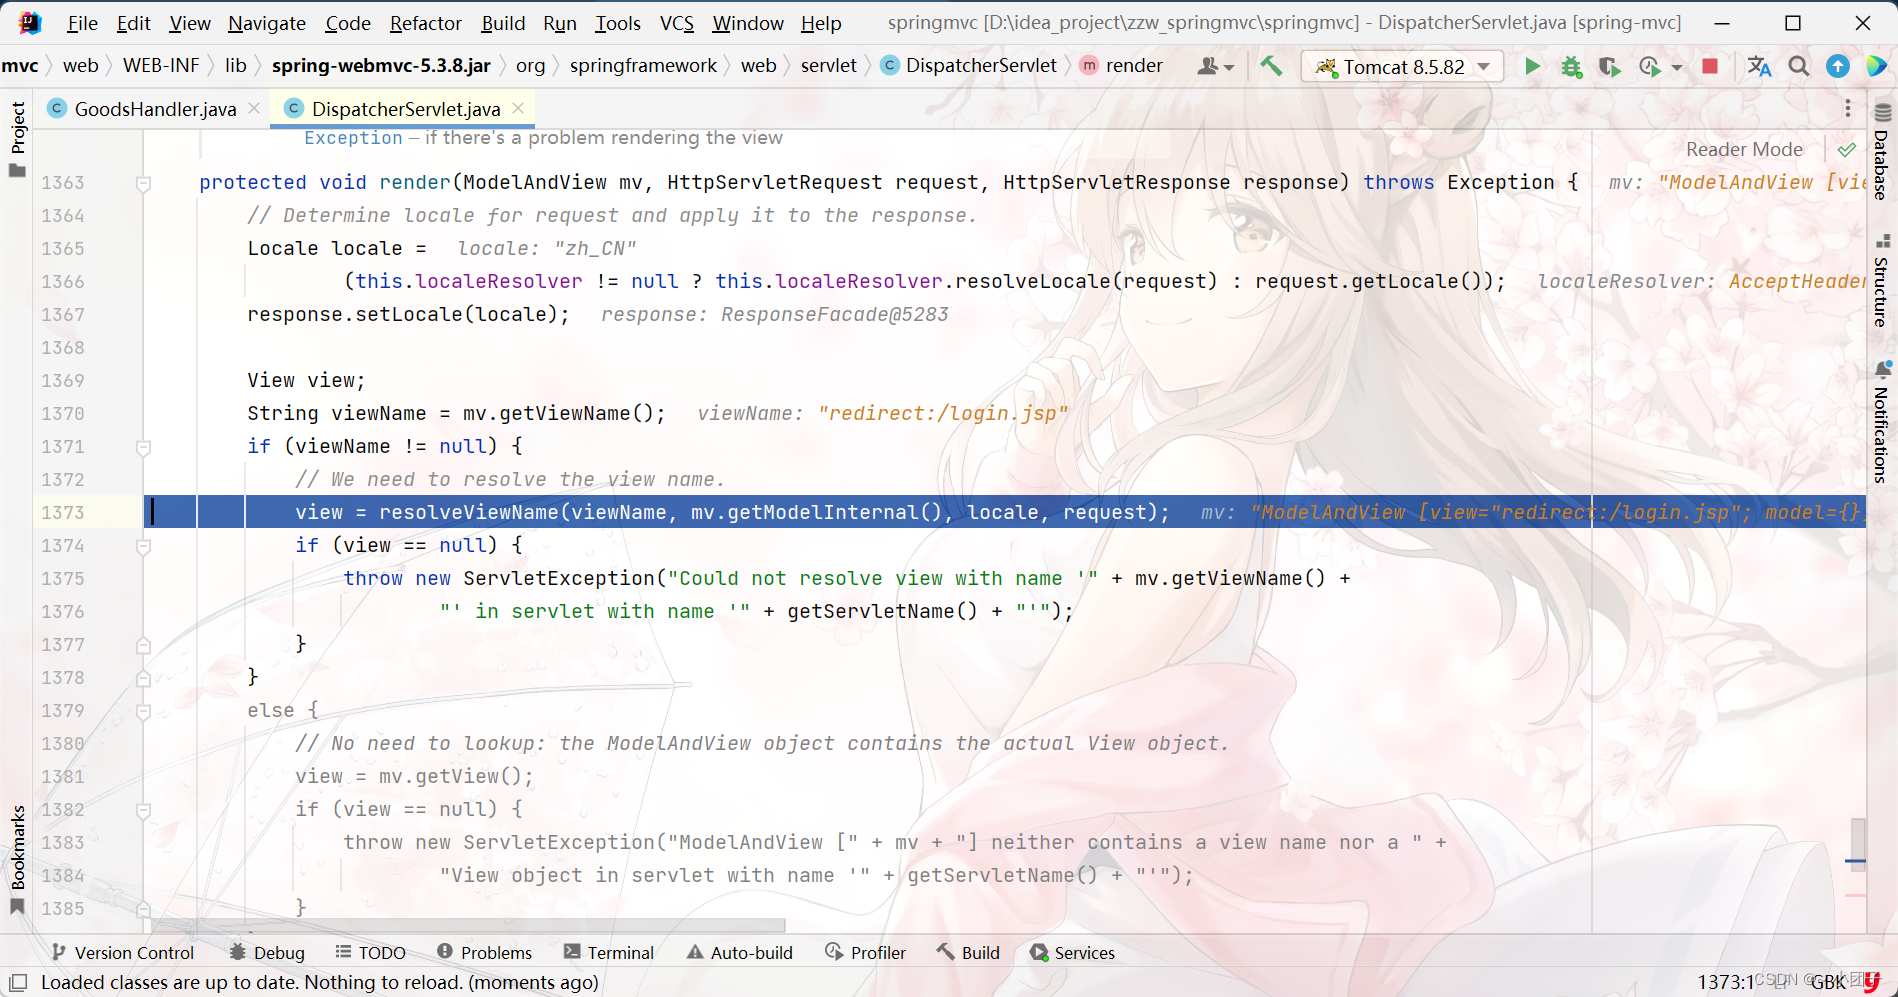Viewport: 1898px width, 997px height.
Task: Toggle tool window quick-access status bar icon
Action: (x=18, y=982)
